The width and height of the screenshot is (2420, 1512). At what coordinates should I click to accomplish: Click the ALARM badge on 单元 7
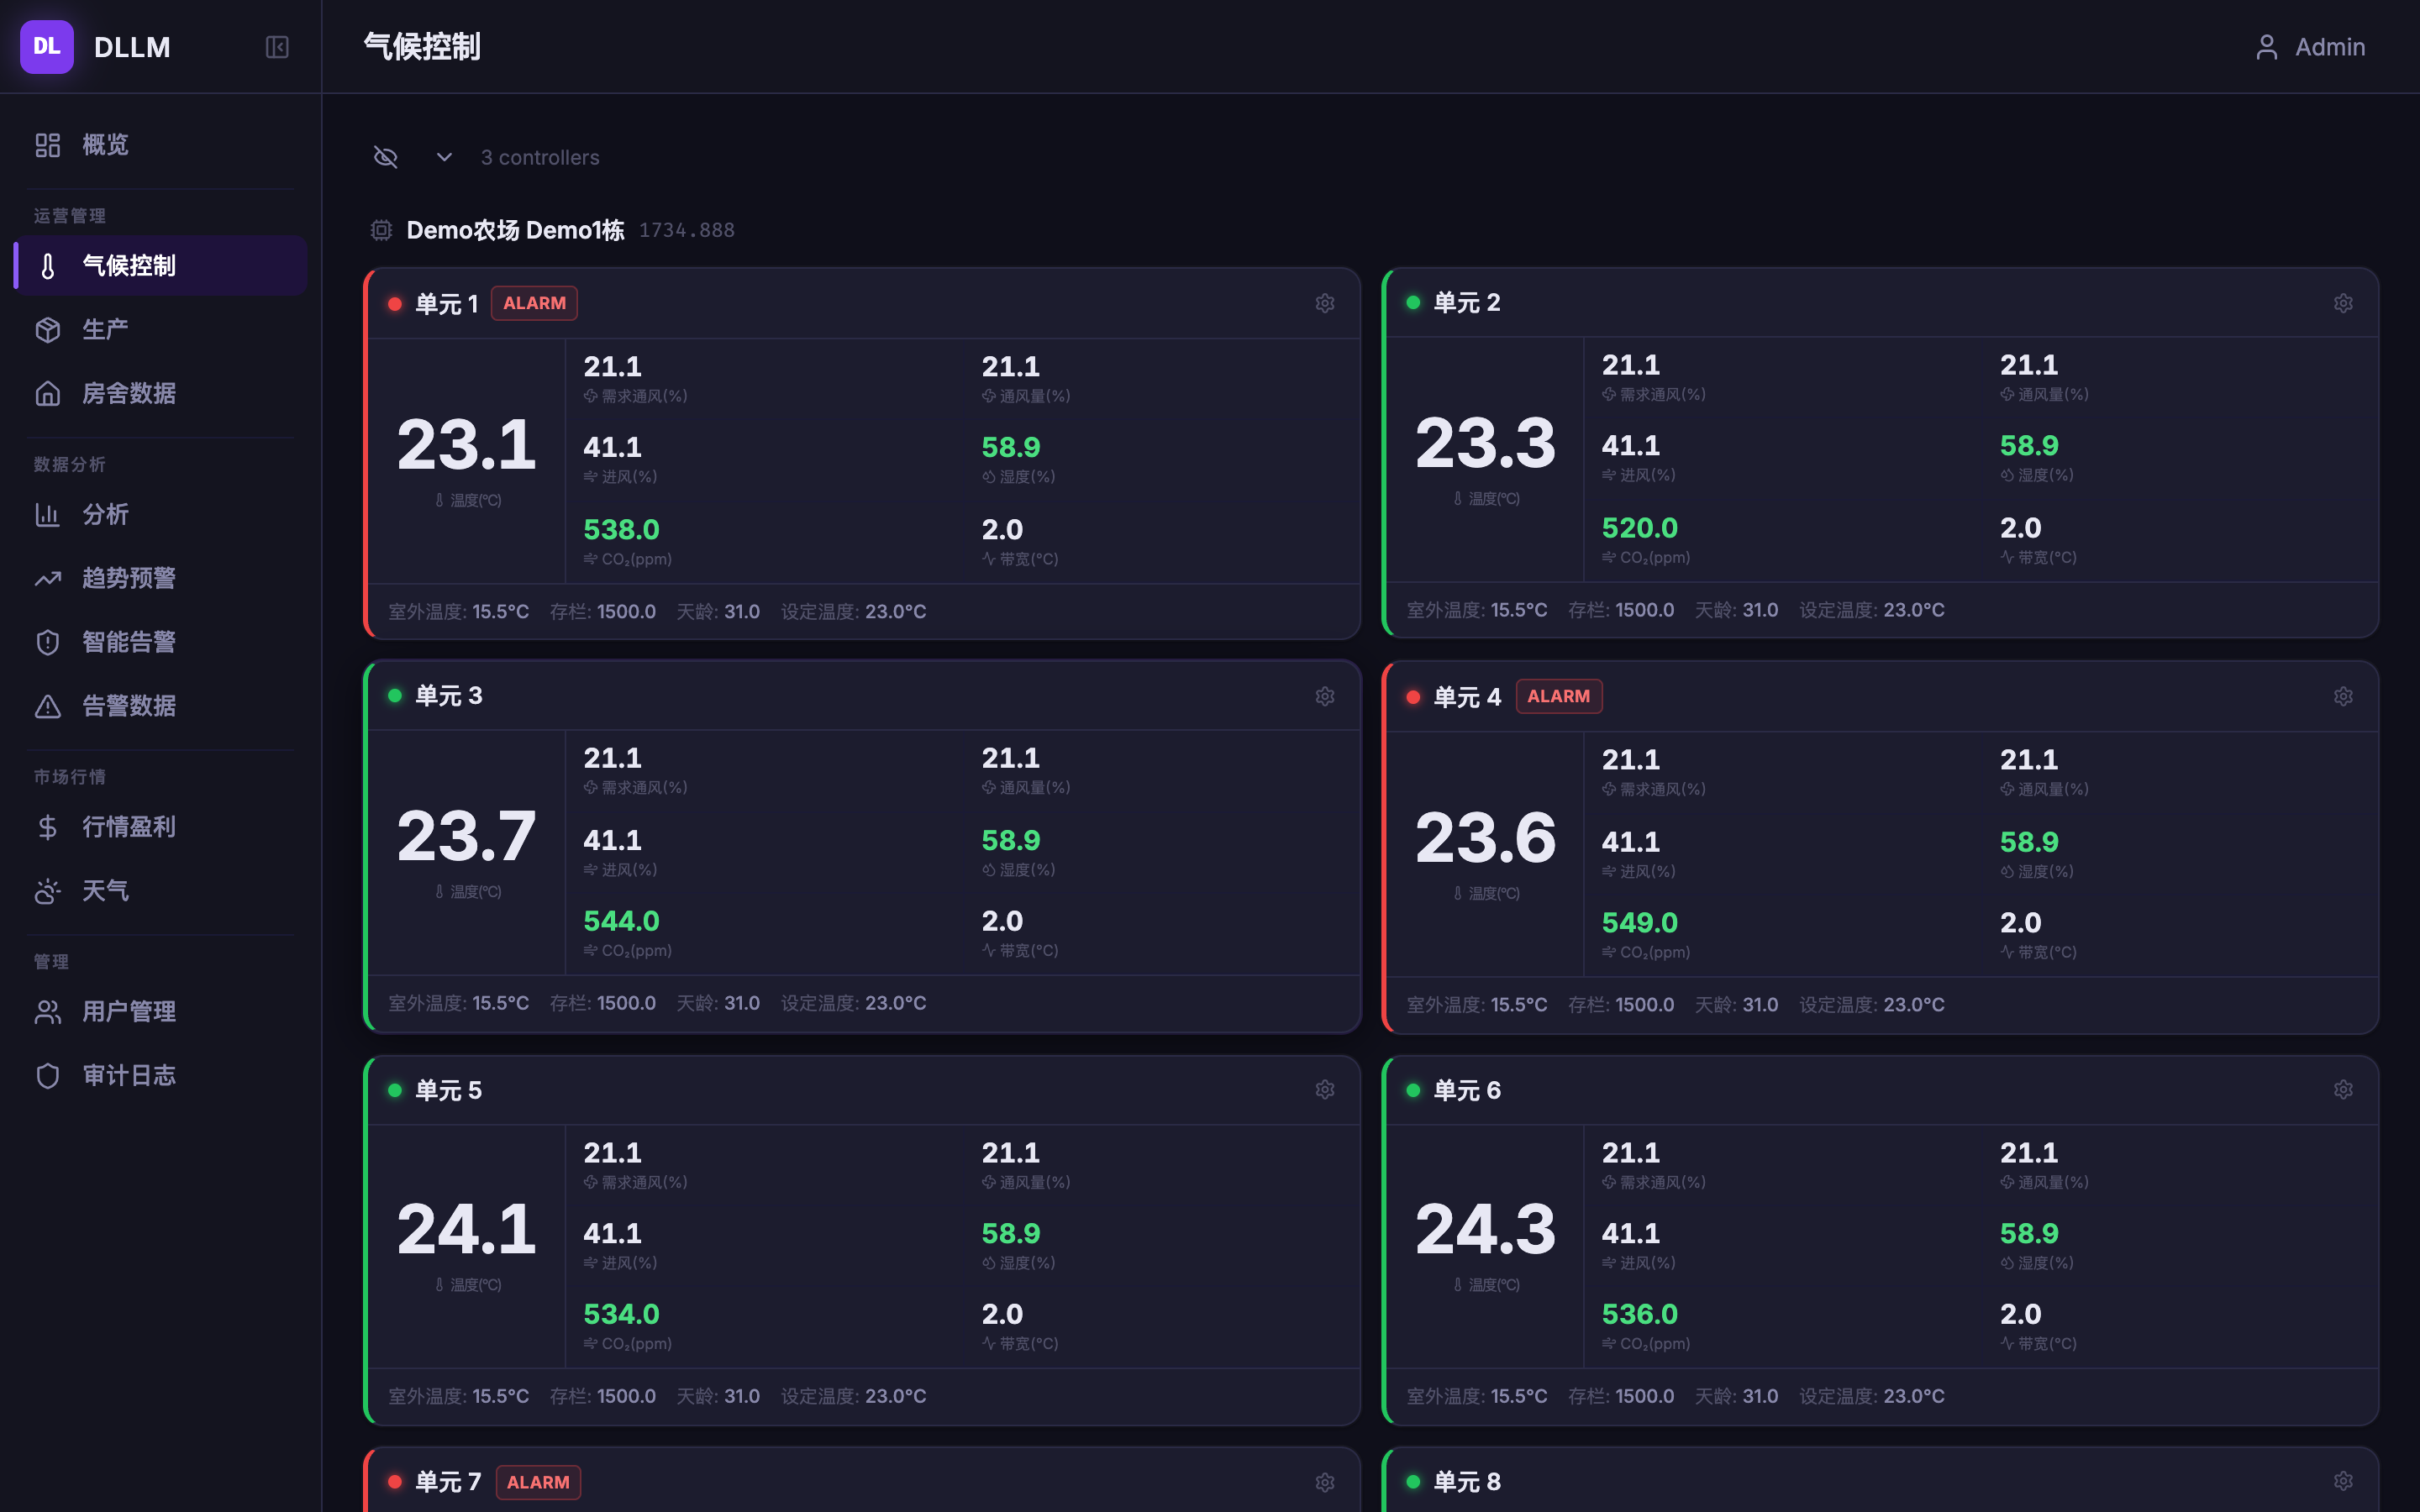(x=538, y=1482)
